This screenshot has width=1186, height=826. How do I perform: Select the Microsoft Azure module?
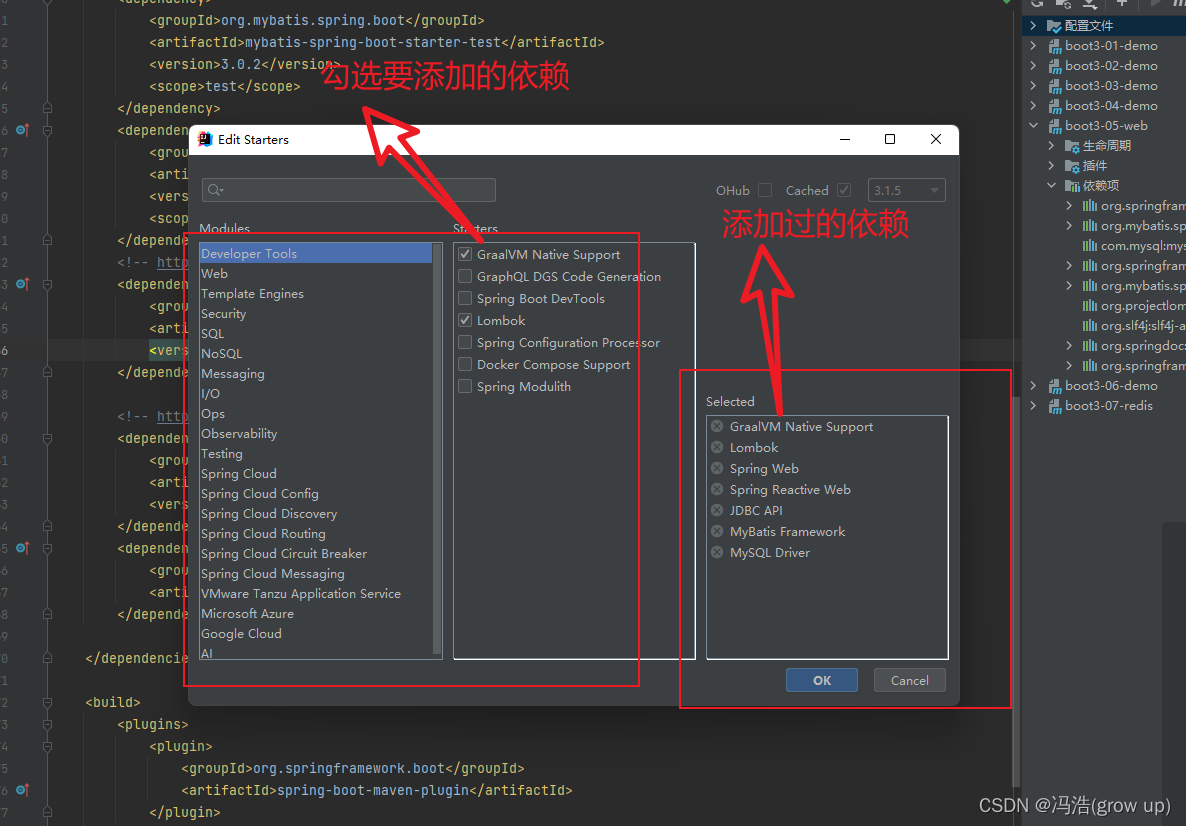click(315, 614)
